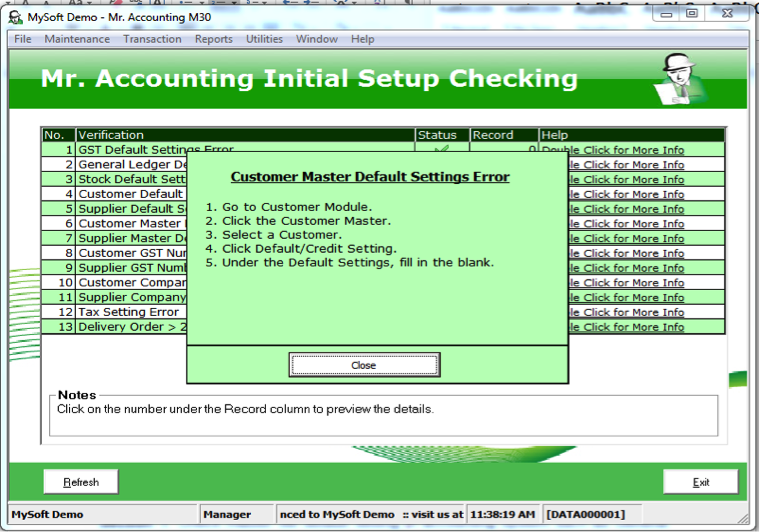
Task: Open help link for Tax Setting Error row
Action: [626, 313]
